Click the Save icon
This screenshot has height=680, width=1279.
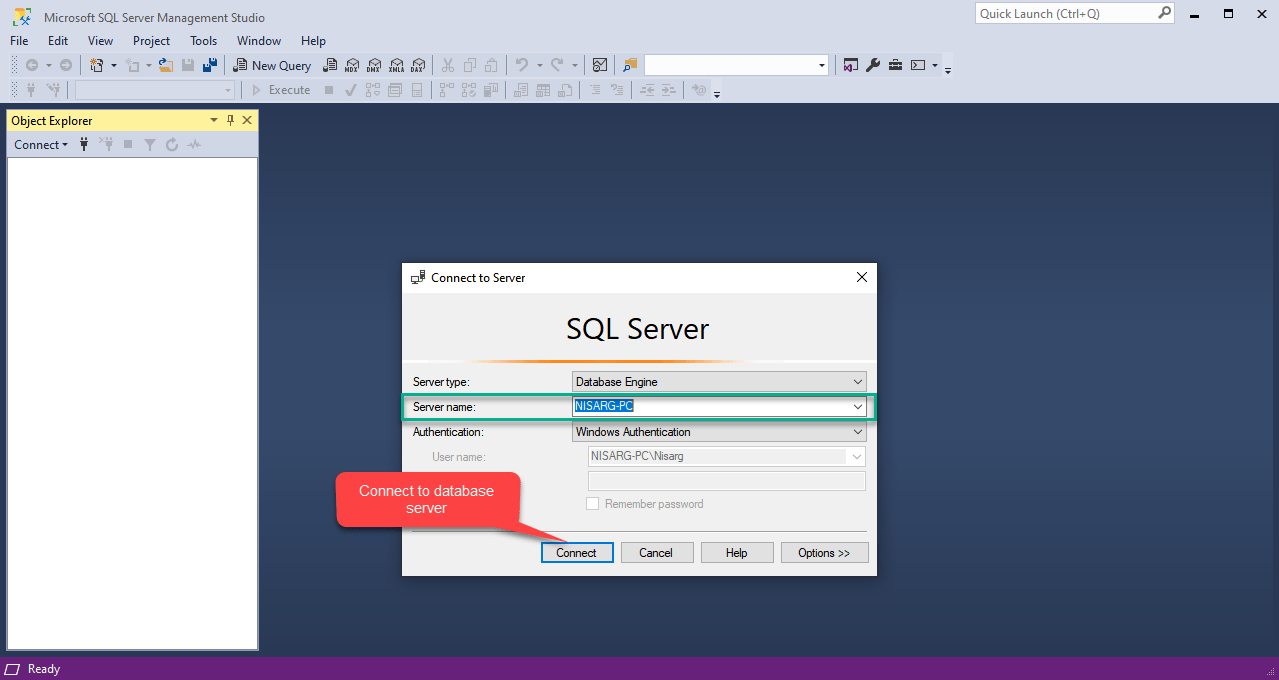[x=188, y=65]
